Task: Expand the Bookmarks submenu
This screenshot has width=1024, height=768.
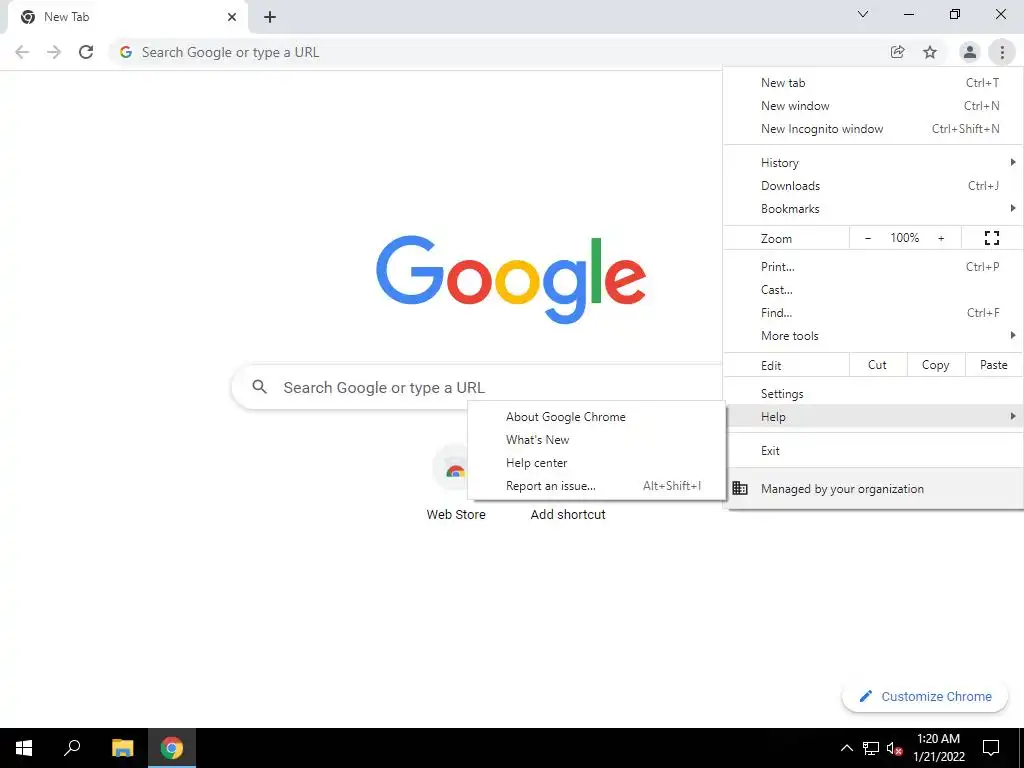Action: point(873,209)
